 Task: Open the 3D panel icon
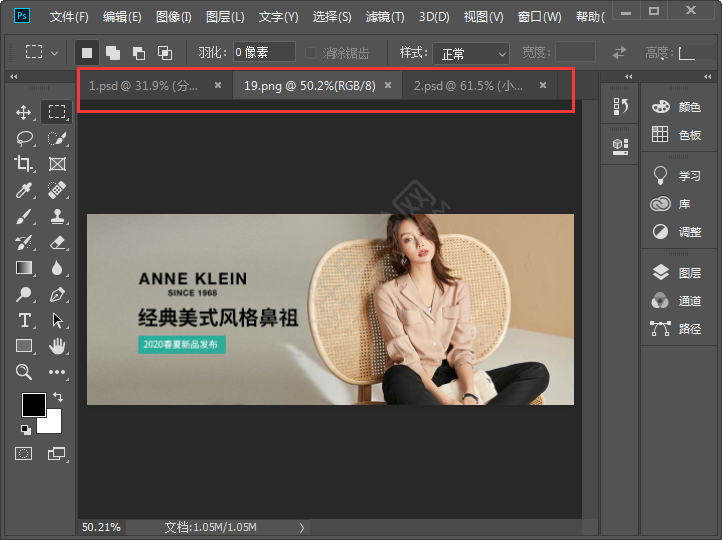(620, 146)
